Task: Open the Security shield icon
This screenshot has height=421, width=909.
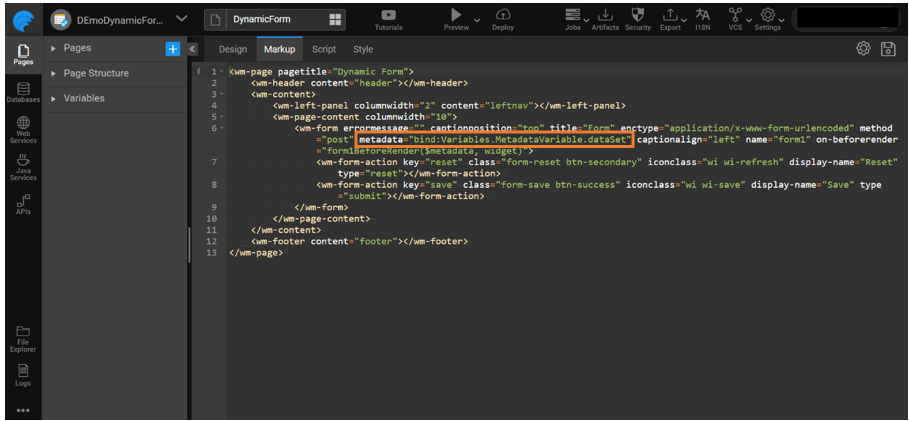Action: (637, 15)
